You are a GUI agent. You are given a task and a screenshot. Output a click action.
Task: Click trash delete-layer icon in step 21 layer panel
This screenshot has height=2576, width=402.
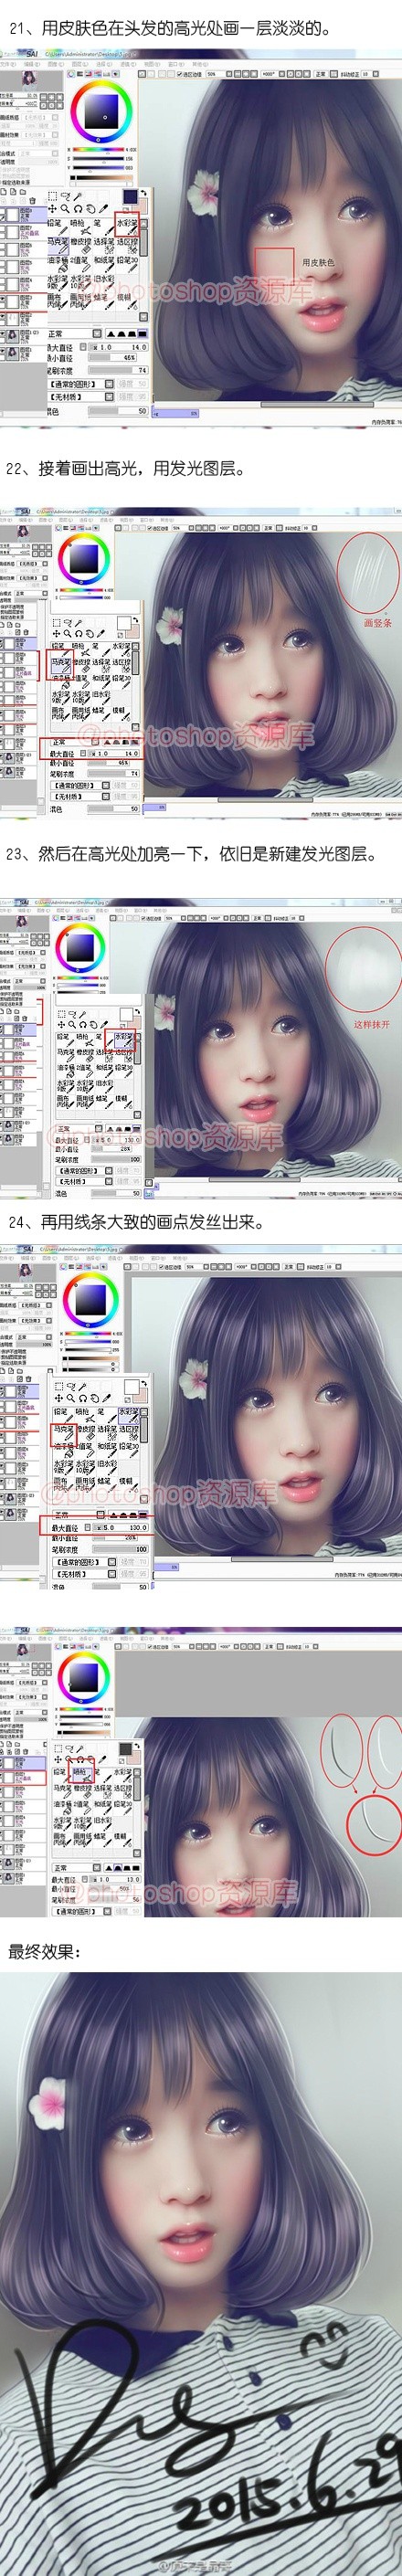[33, 201]
